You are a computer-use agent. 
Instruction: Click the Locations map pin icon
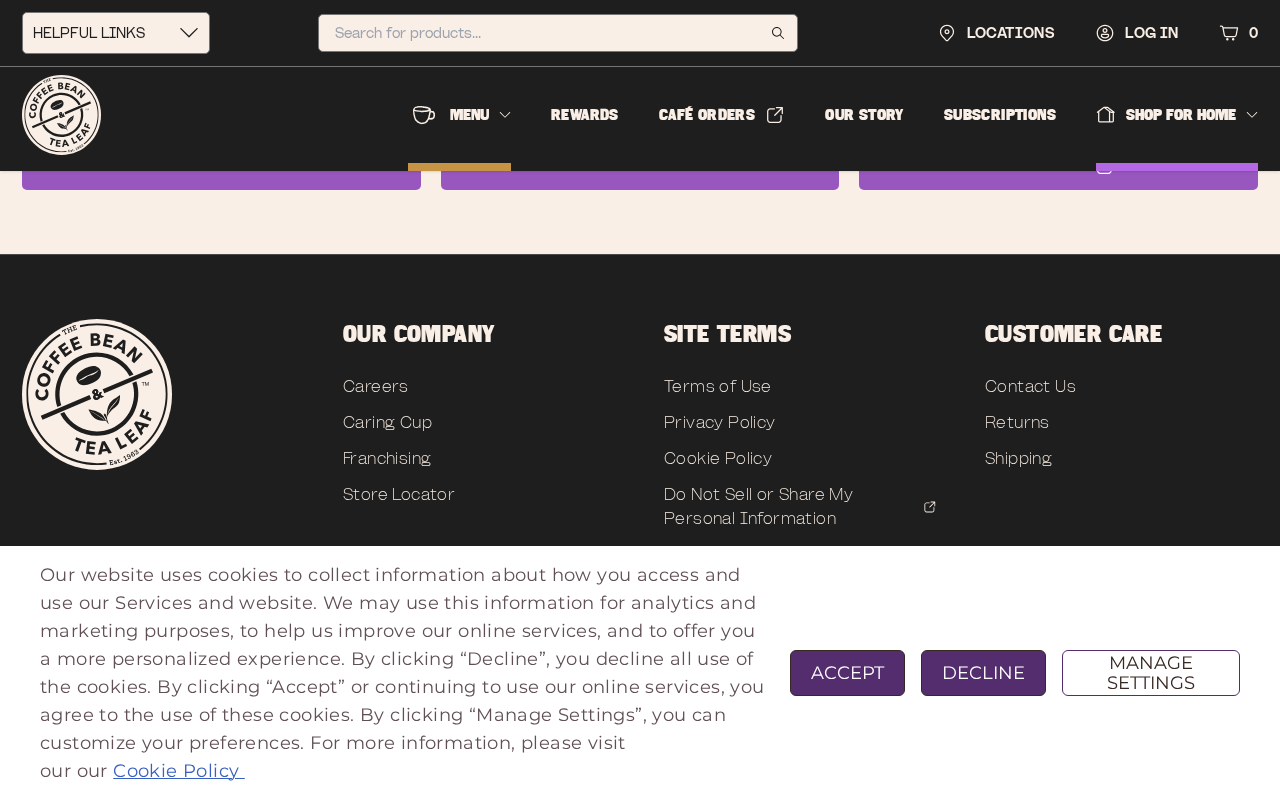click(x=947, y=33)
